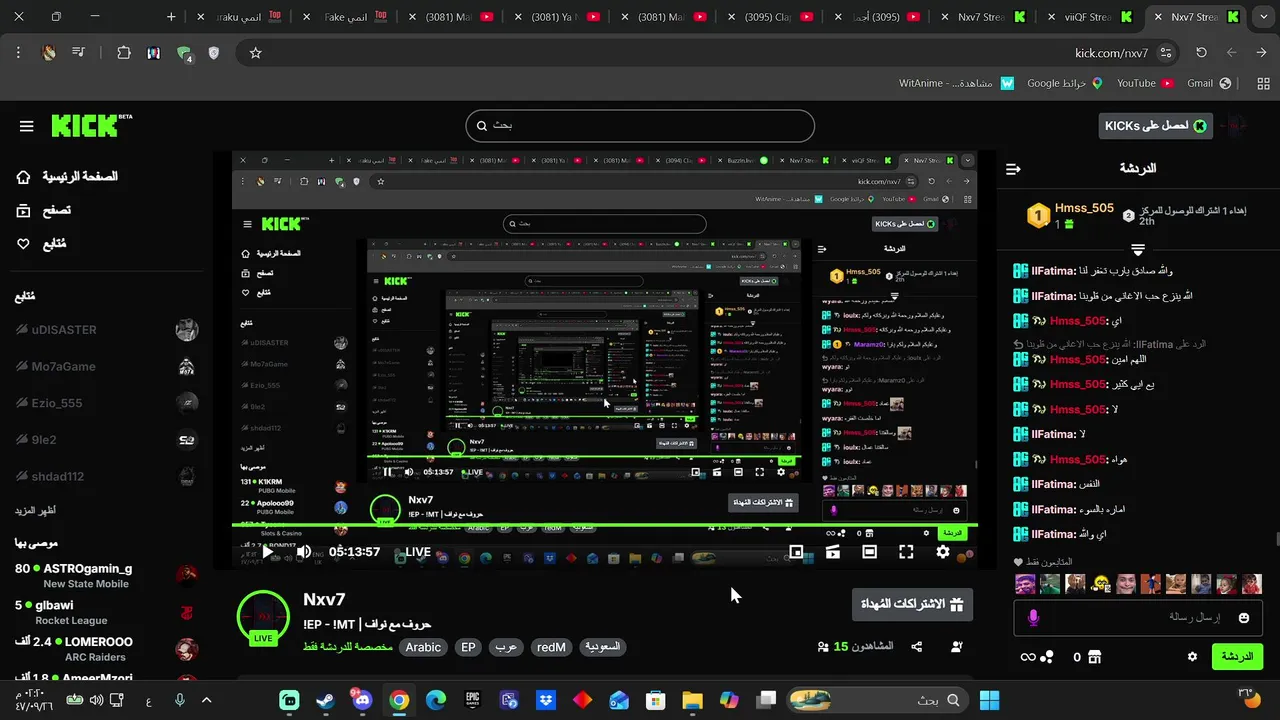Open the emoji picker in chat
1280x720 pixels.
[1244, 618]
